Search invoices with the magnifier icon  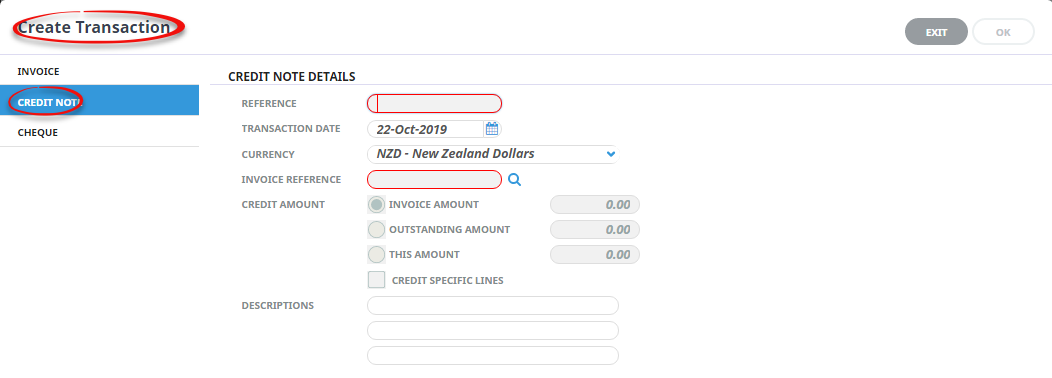515,179
